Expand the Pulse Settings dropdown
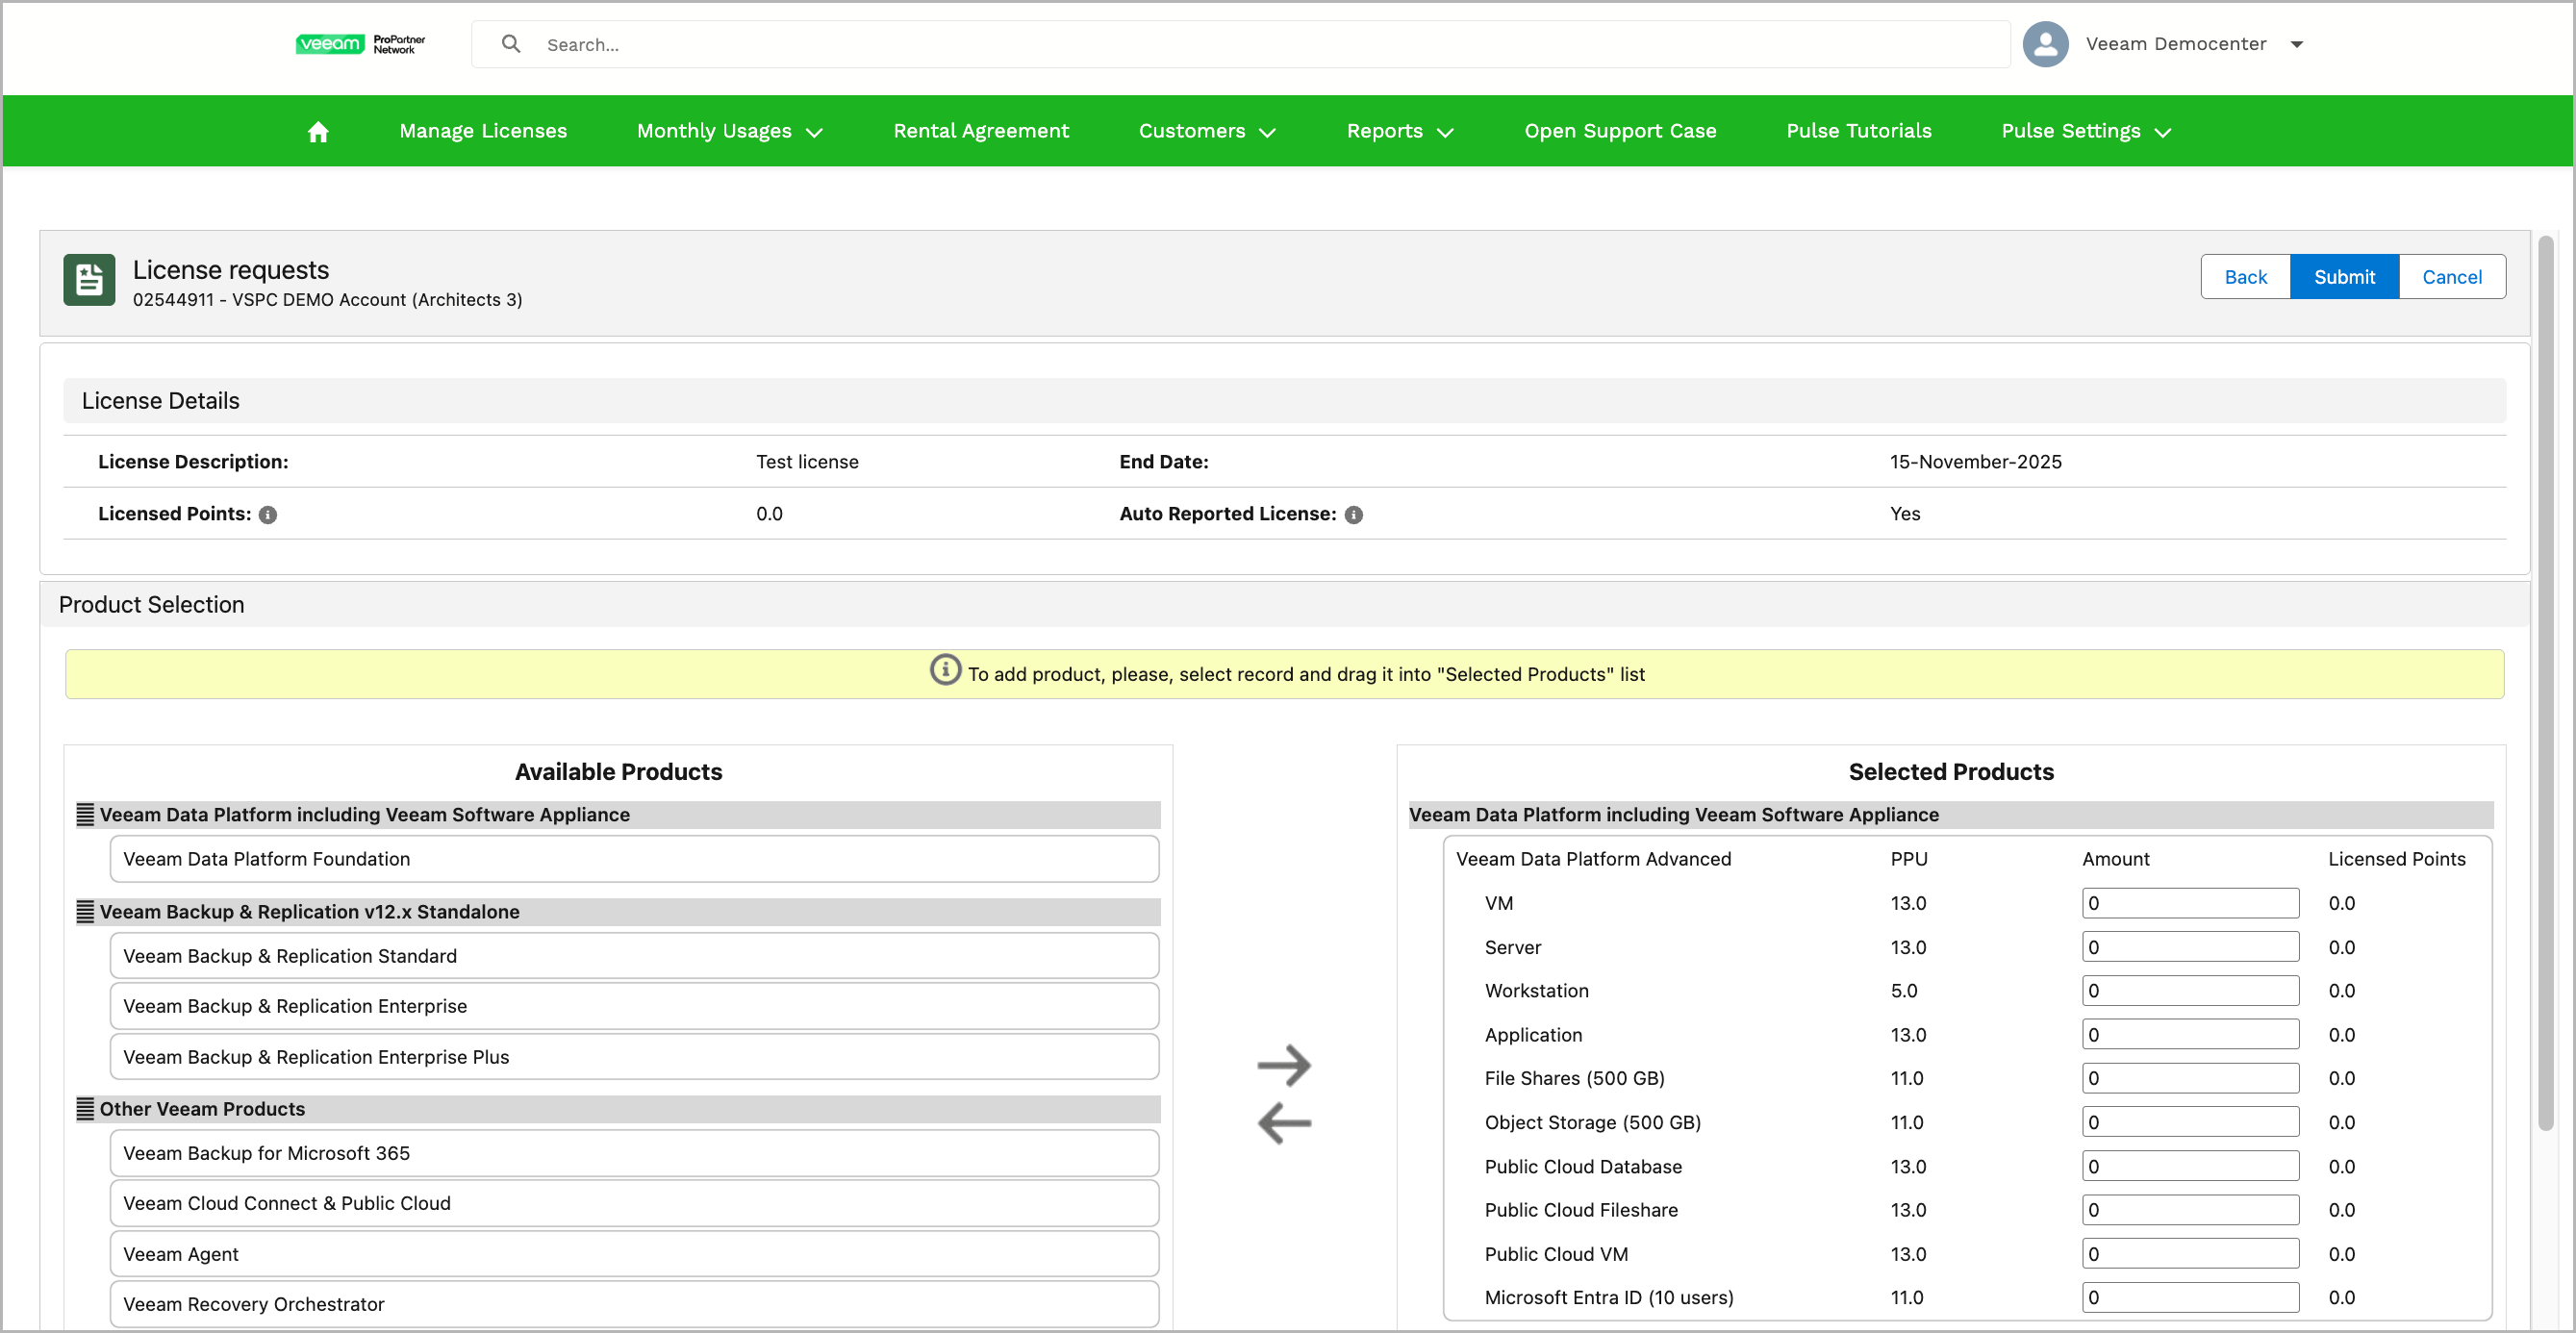 pos(2086,130)
